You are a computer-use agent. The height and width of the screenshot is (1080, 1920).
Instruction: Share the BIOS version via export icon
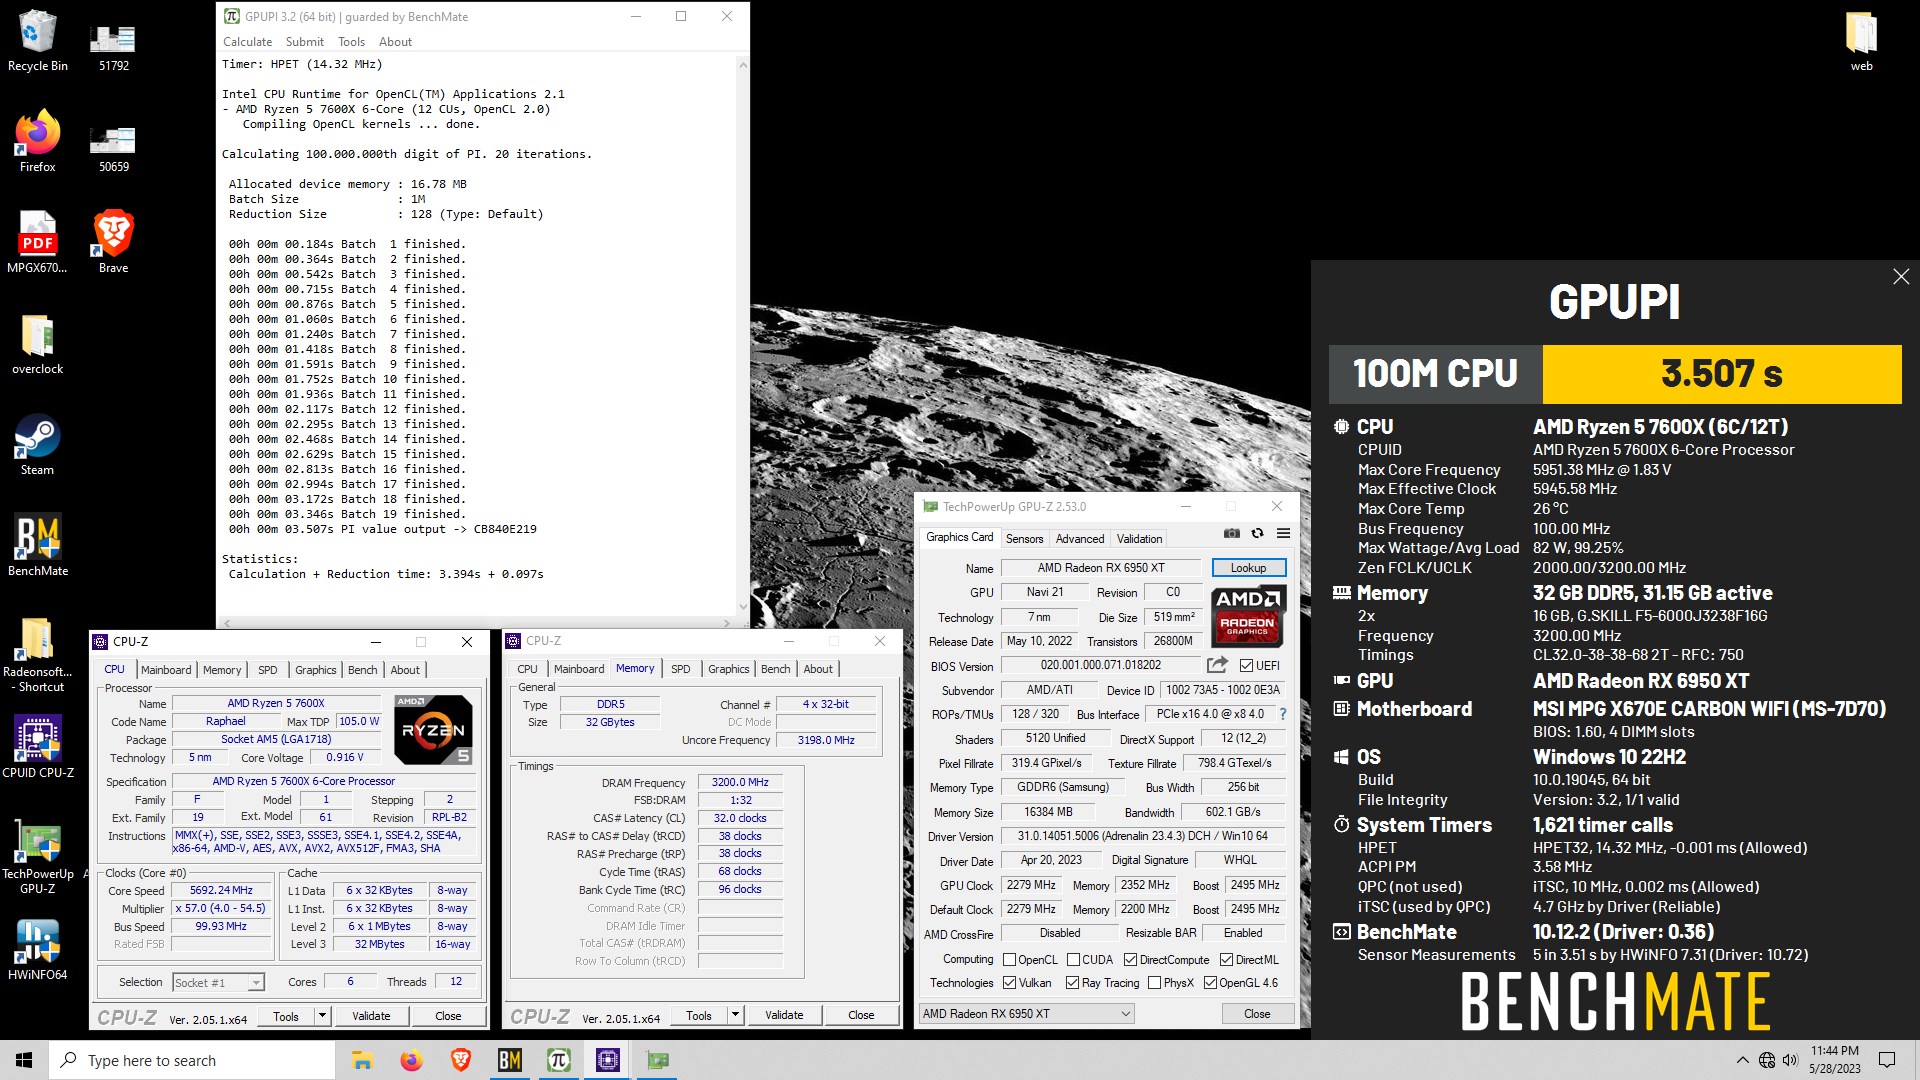(1217, 665)
